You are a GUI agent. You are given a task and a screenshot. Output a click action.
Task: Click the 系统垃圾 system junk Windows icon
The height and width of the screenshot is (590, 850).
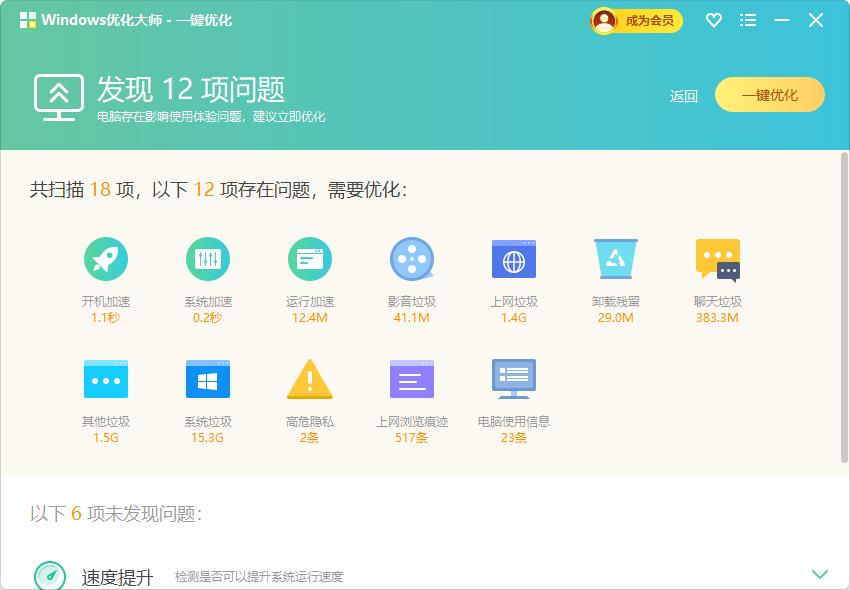pos(208,379)
